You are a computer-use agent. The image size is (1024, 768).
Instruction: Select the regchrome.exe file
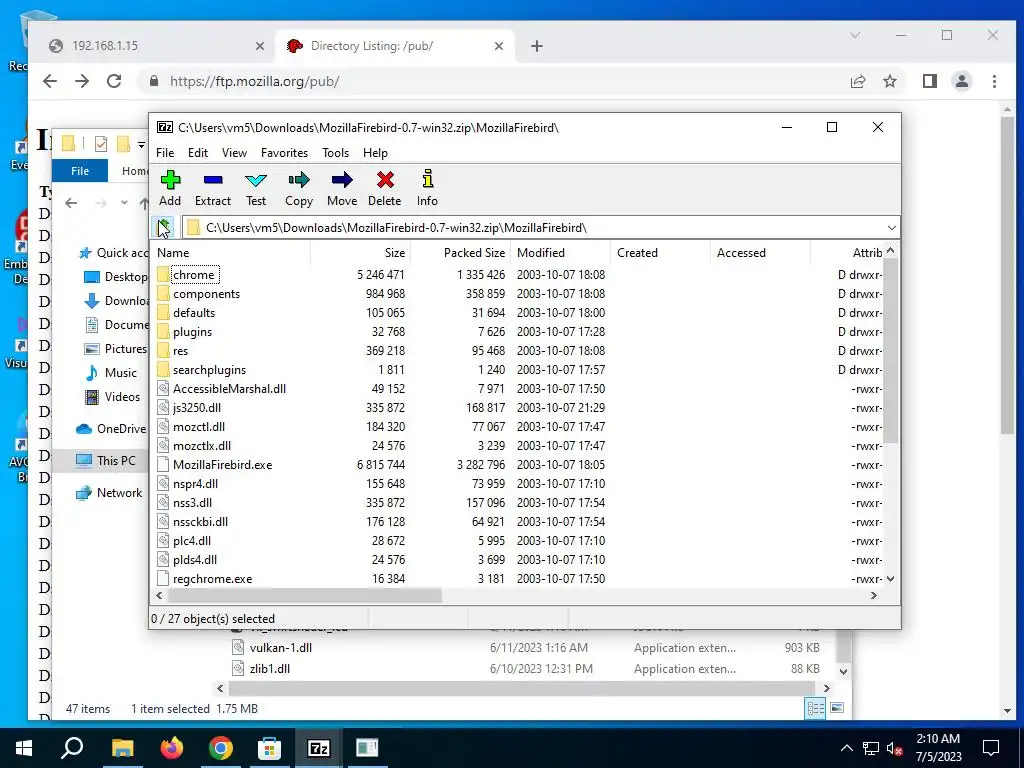coord(212,579)
